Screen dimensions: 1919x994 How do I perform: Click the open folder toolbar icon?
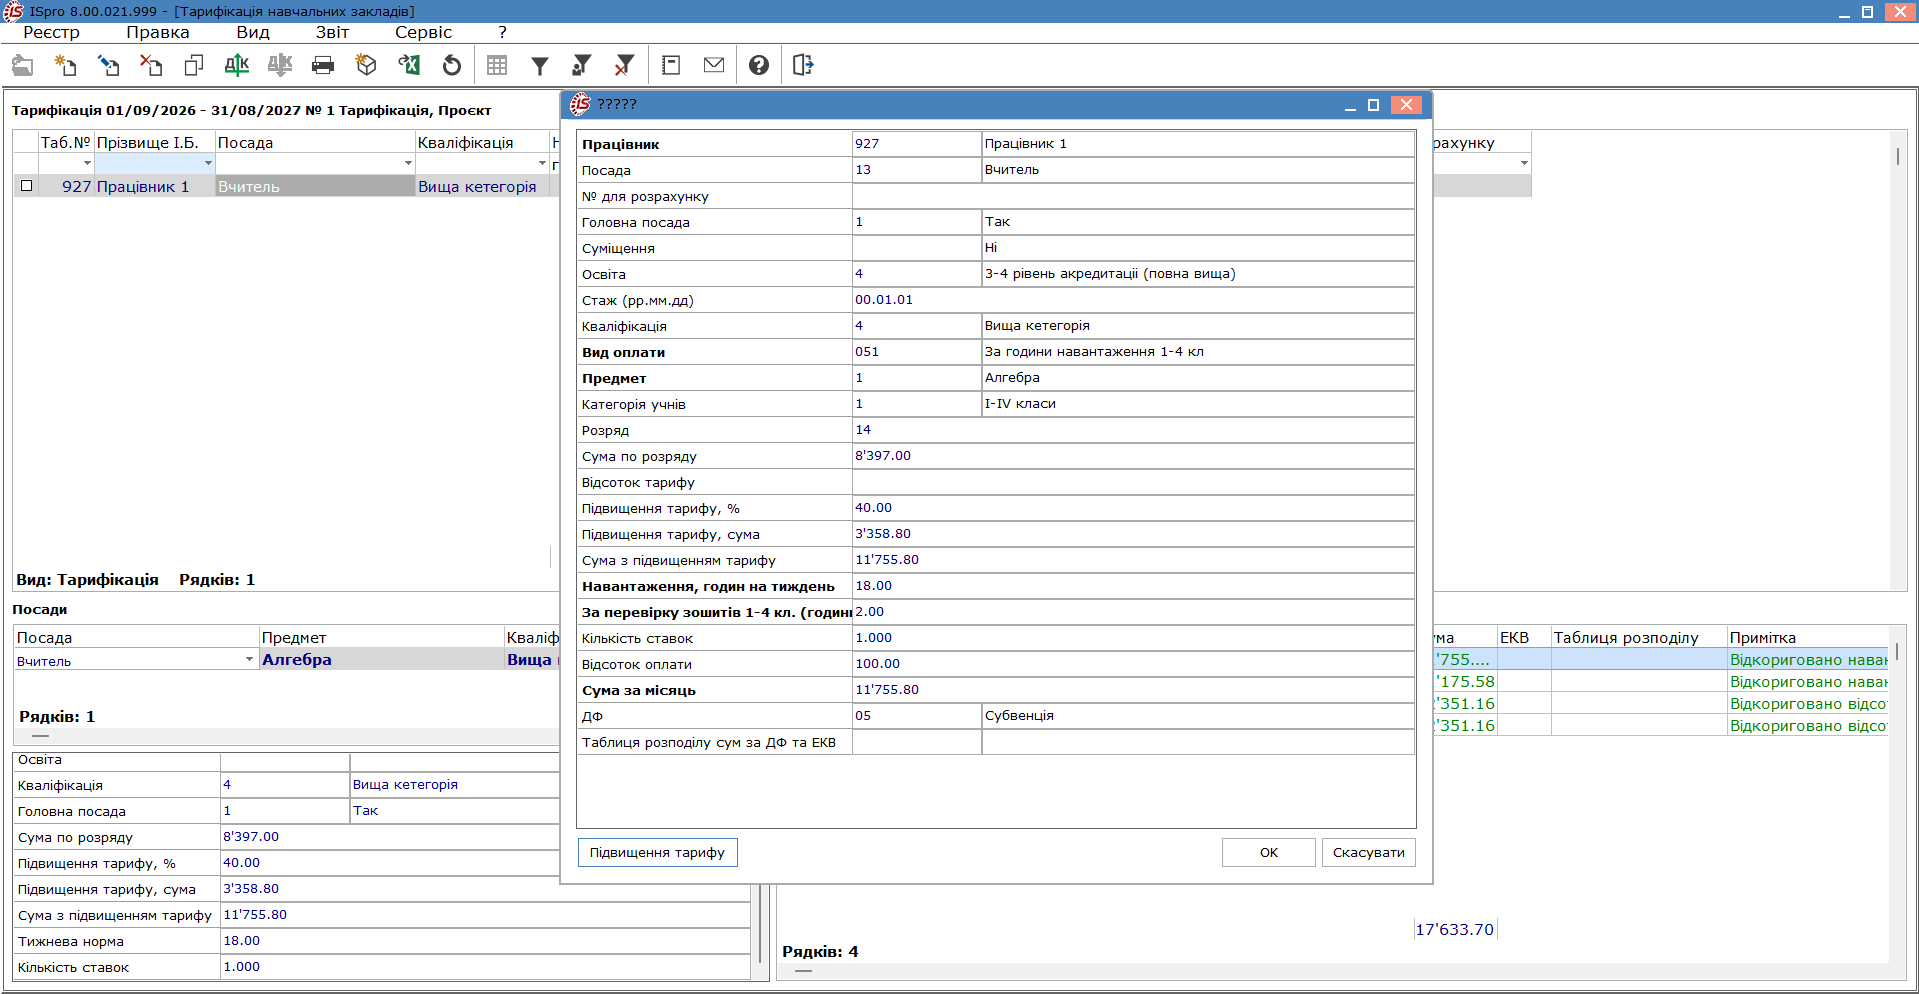point(23,66)
